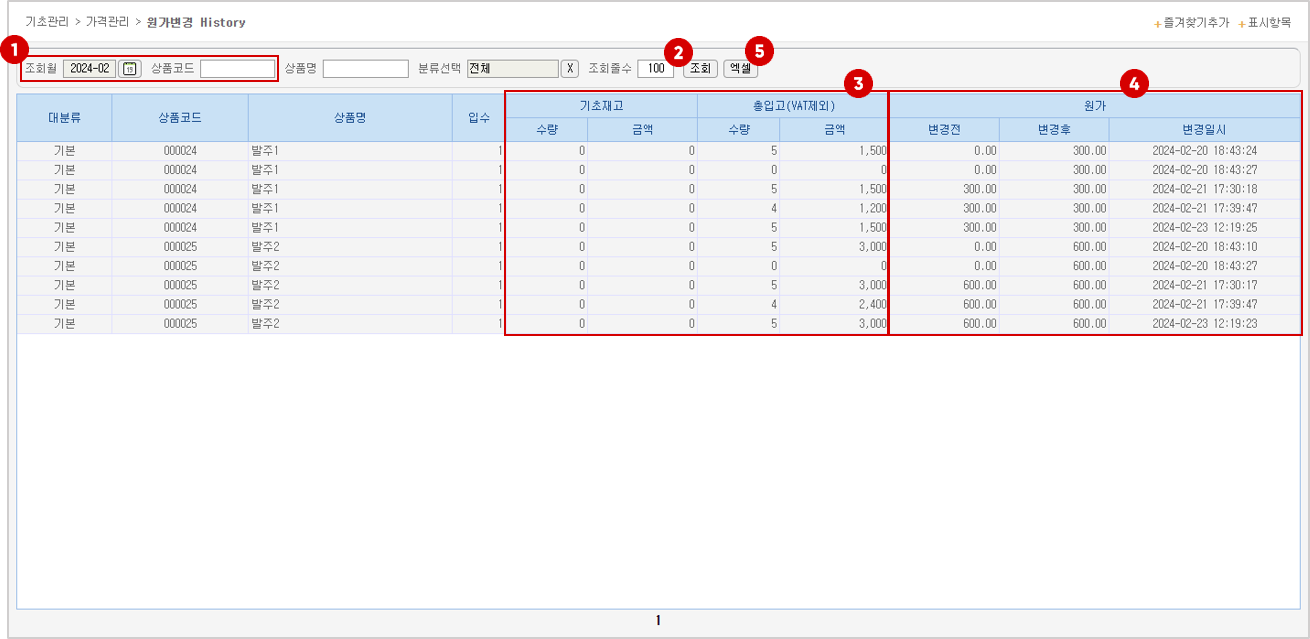Export the list with the 엑셀 button
1310x639 pixels.
pyautogui.click(x=740, y=68)
